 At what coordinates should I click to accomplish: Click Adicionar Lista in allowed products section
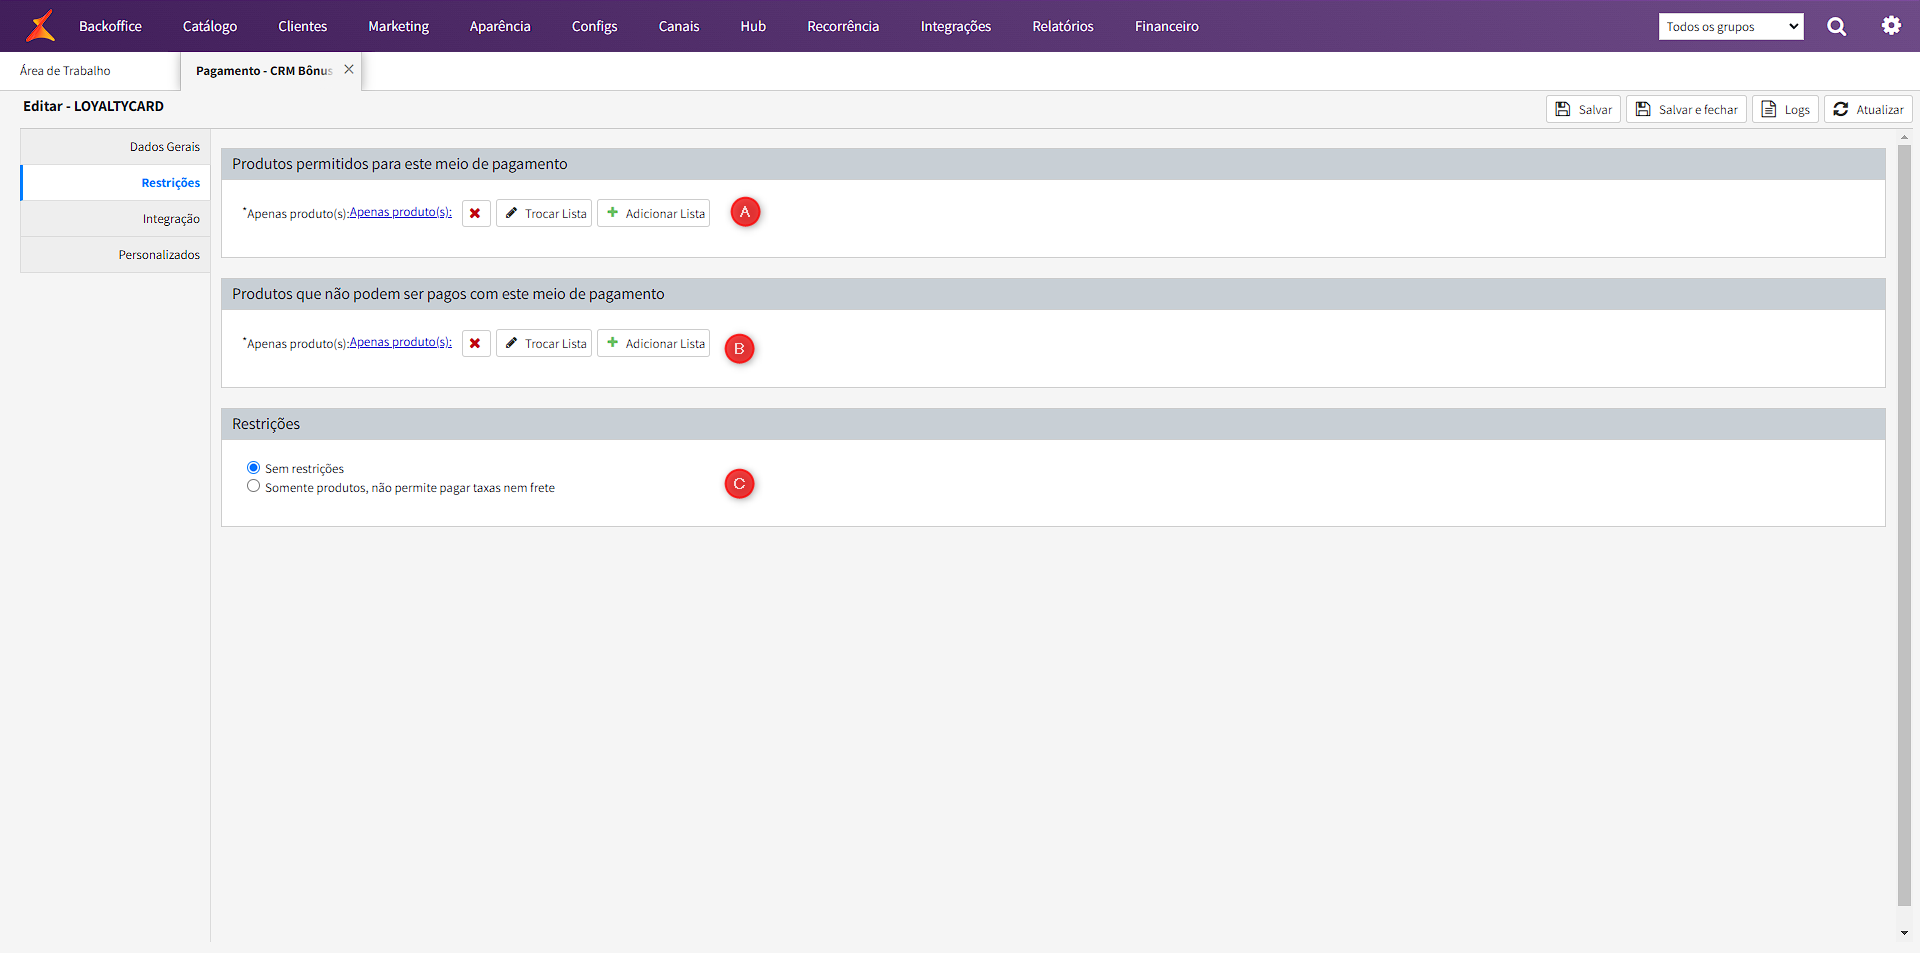(653, 213)
